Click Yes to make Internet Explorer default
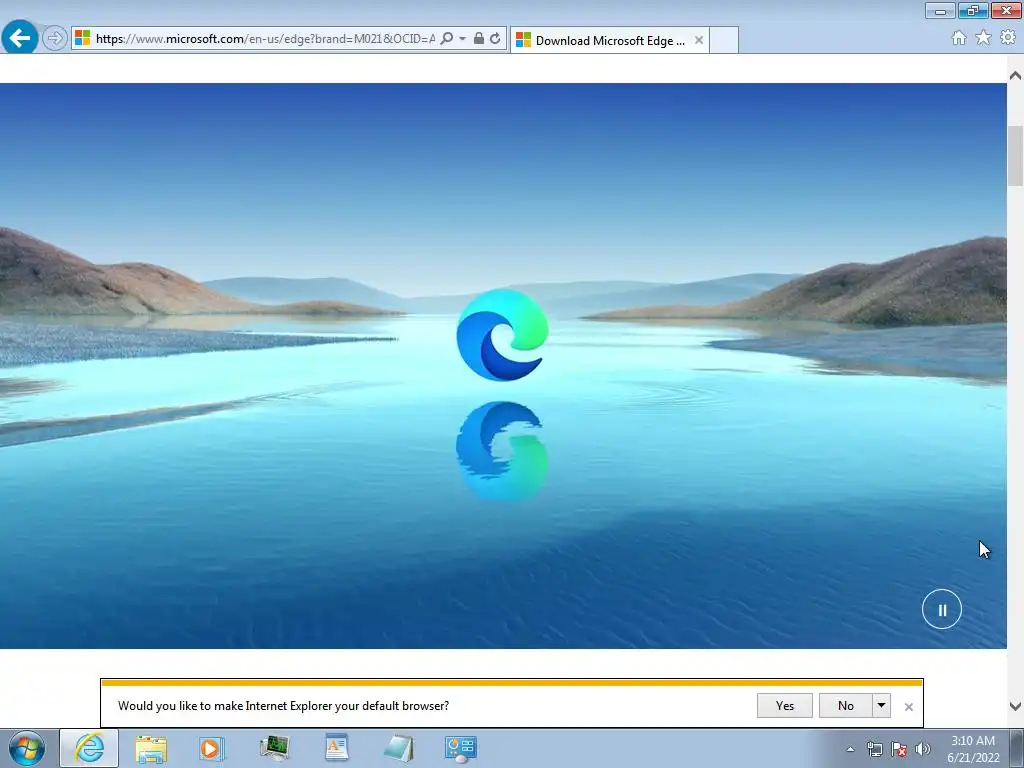 tap(784, 705)
